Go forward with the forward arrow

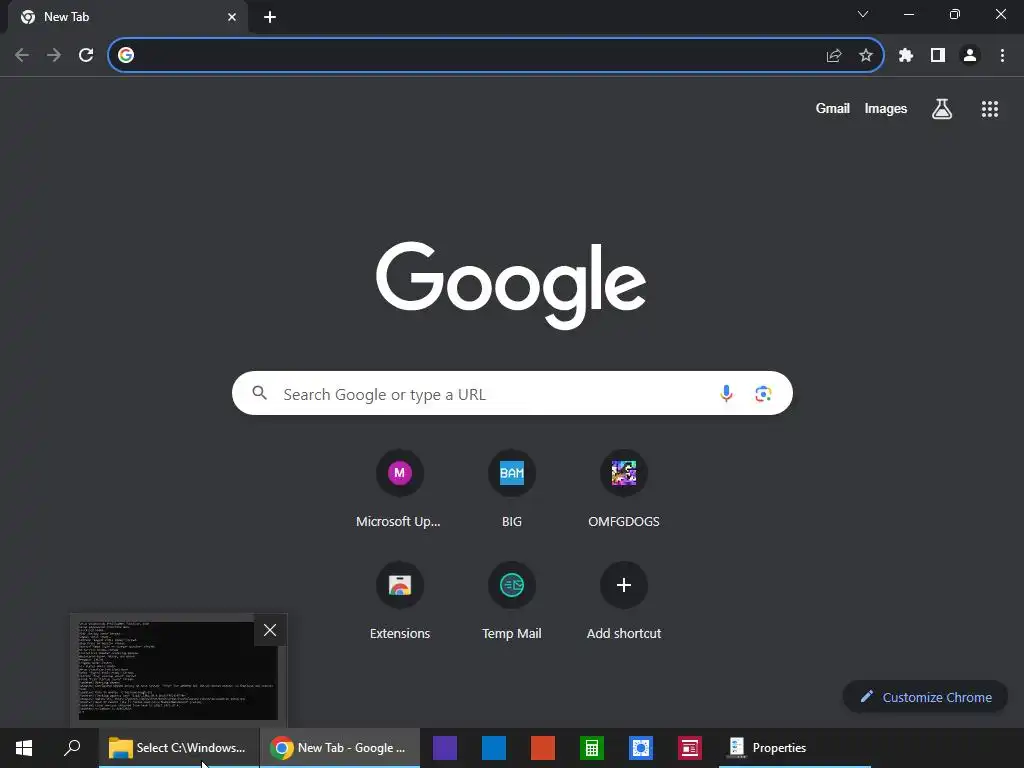point(54,56)
